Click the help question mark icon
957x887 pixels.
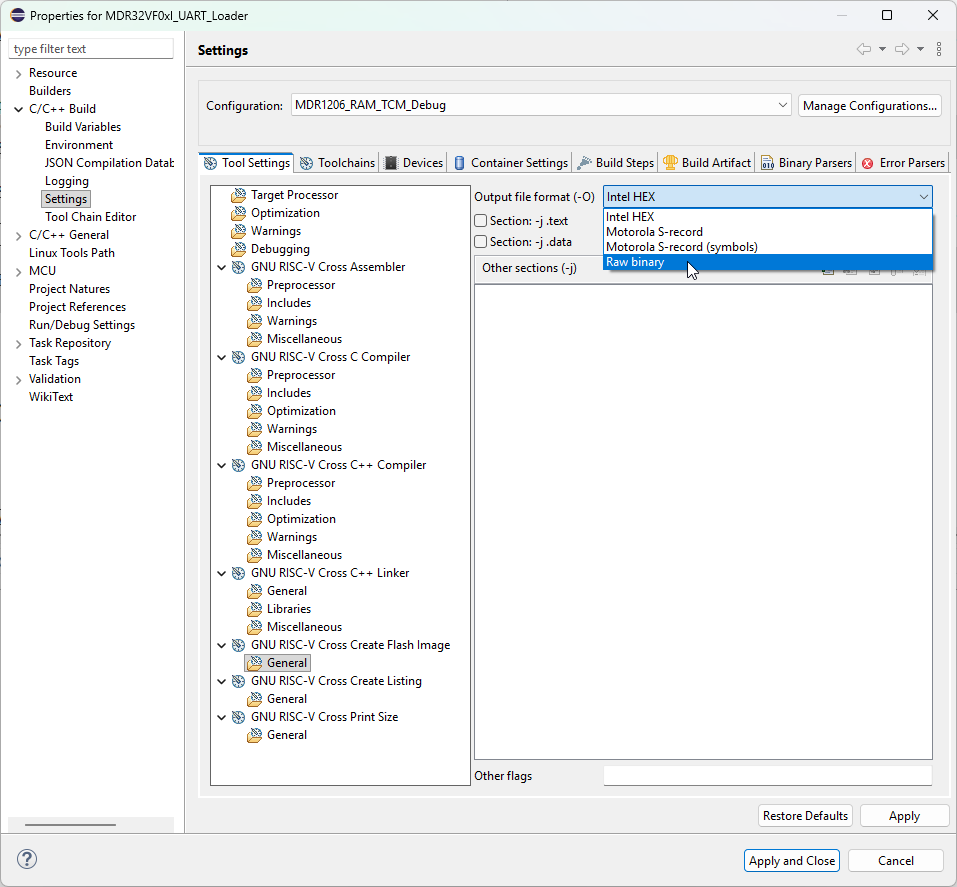(x=27, y=859)
